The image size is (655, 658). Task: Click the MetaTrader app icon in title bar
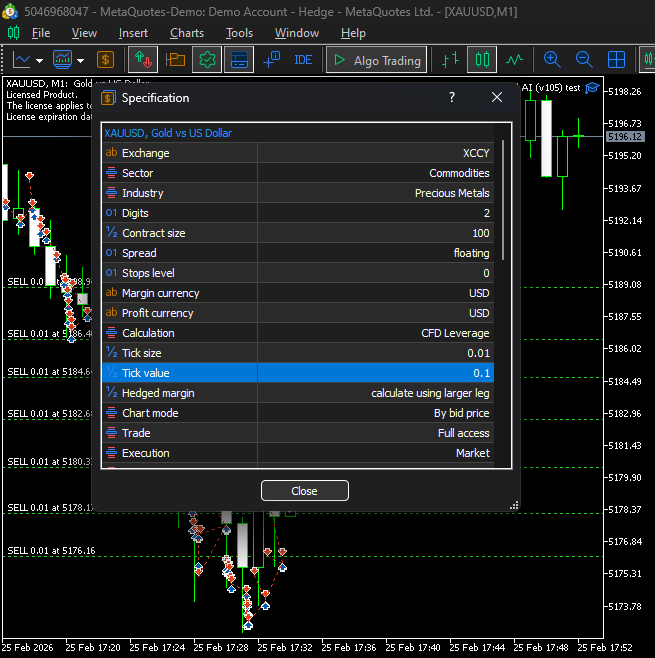click(10, 11)
